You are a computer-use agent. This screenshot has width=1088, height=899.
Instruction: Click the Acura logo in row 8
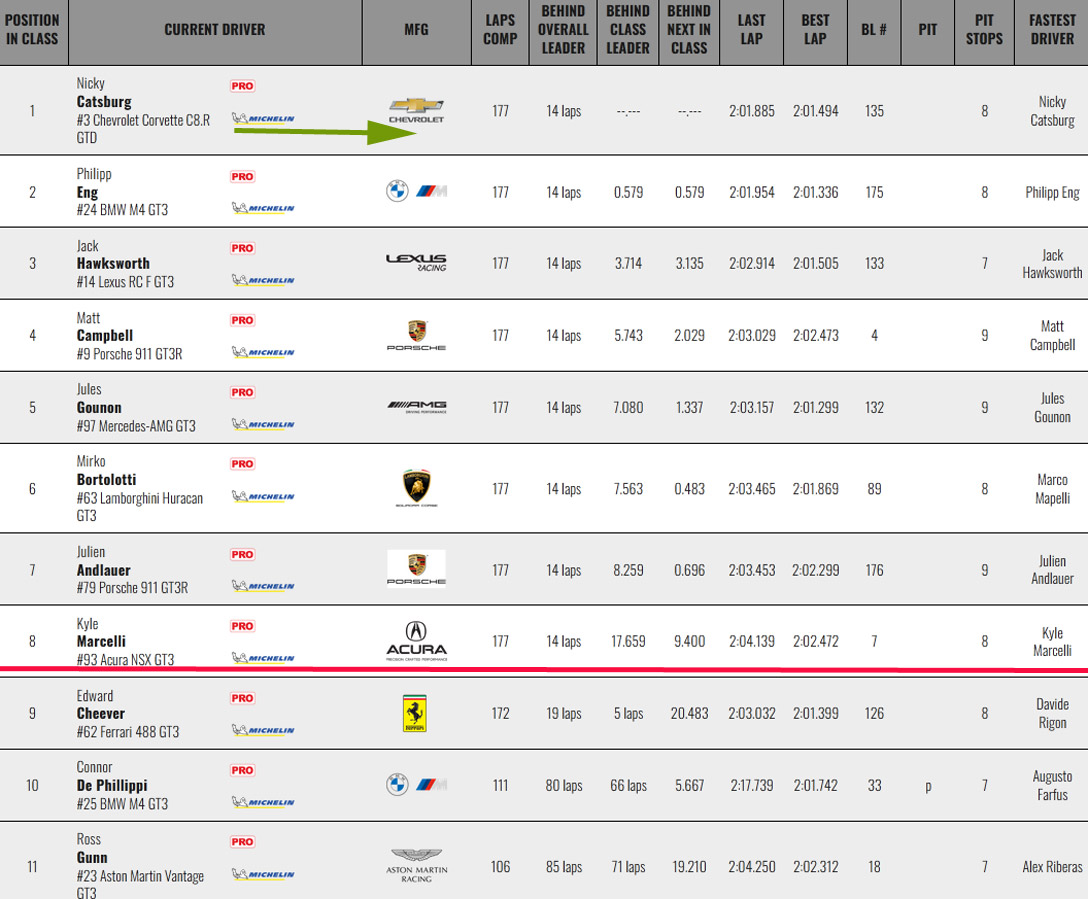[416, 641]
